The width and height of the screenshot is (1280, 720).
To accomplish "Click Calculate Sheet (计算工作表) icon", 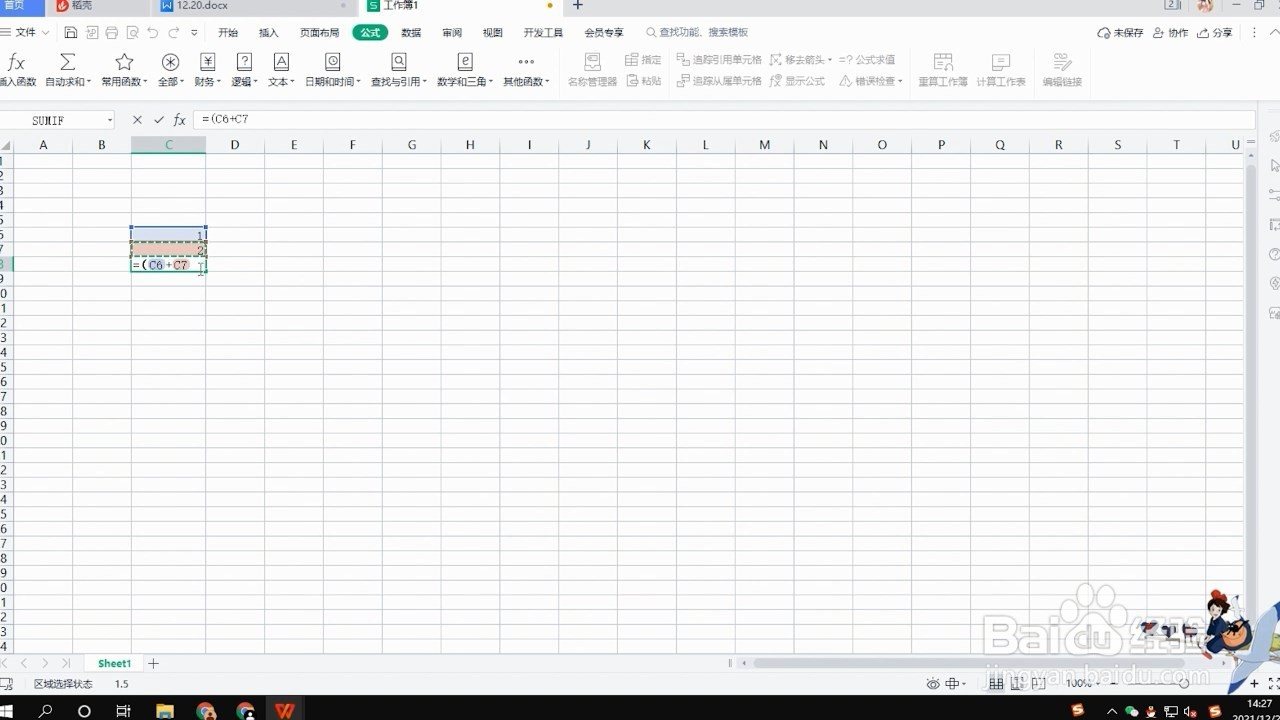I will coord(1001,62).
